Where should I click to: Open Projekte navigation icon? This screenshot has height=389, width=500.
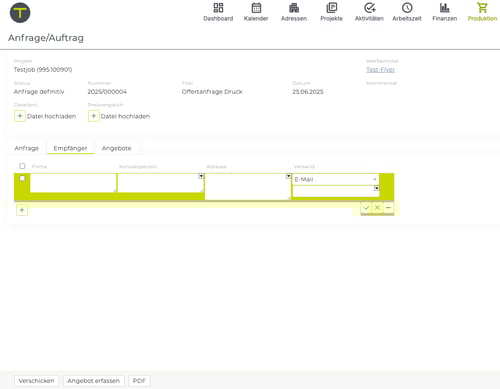point(331,8)
